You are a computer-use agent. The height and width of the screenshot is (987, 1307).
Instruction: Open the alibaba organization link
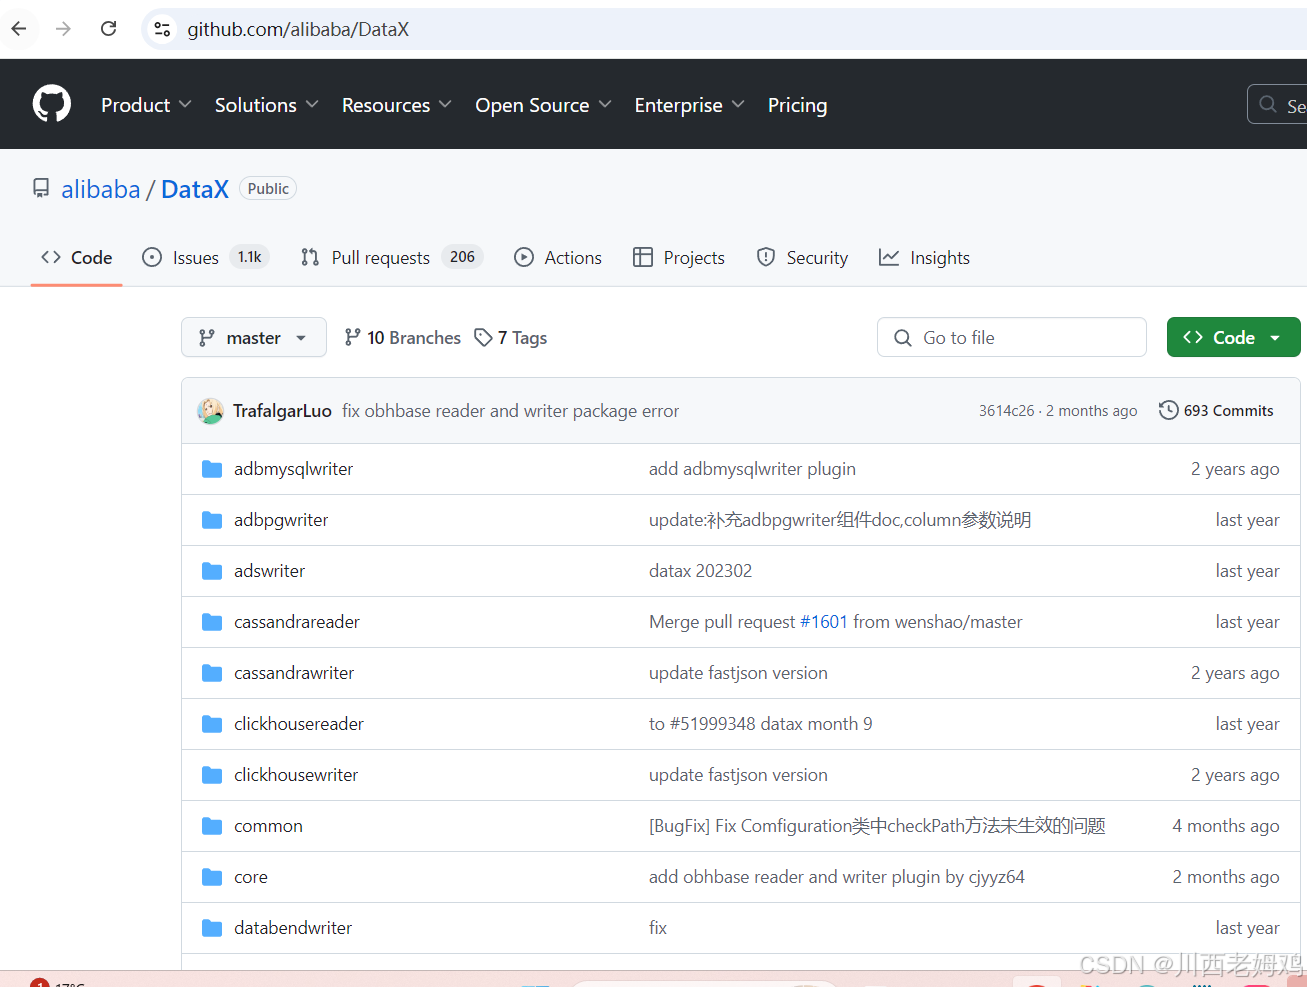click(101, 189)
